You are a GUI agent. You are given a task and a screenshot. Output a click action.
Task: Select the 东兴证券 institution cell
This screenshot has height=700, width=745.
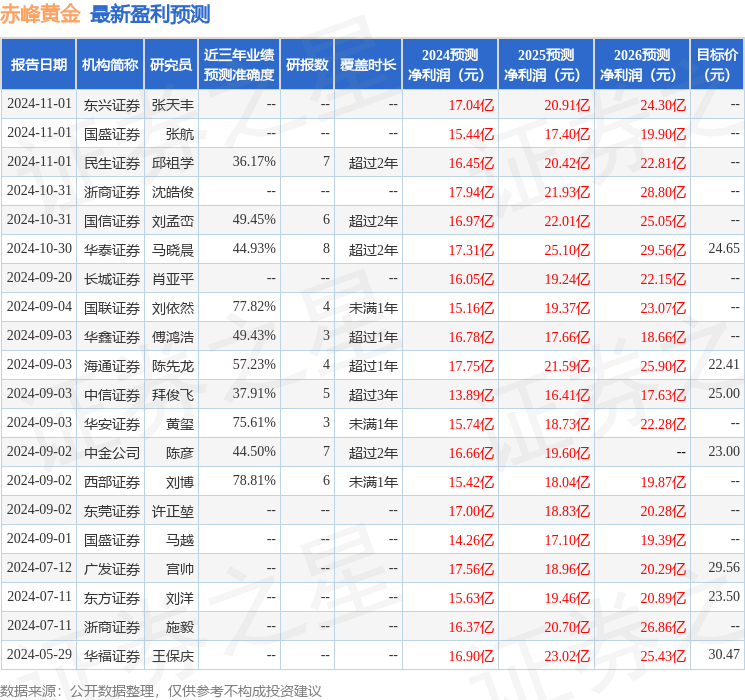tap(112, 105)
